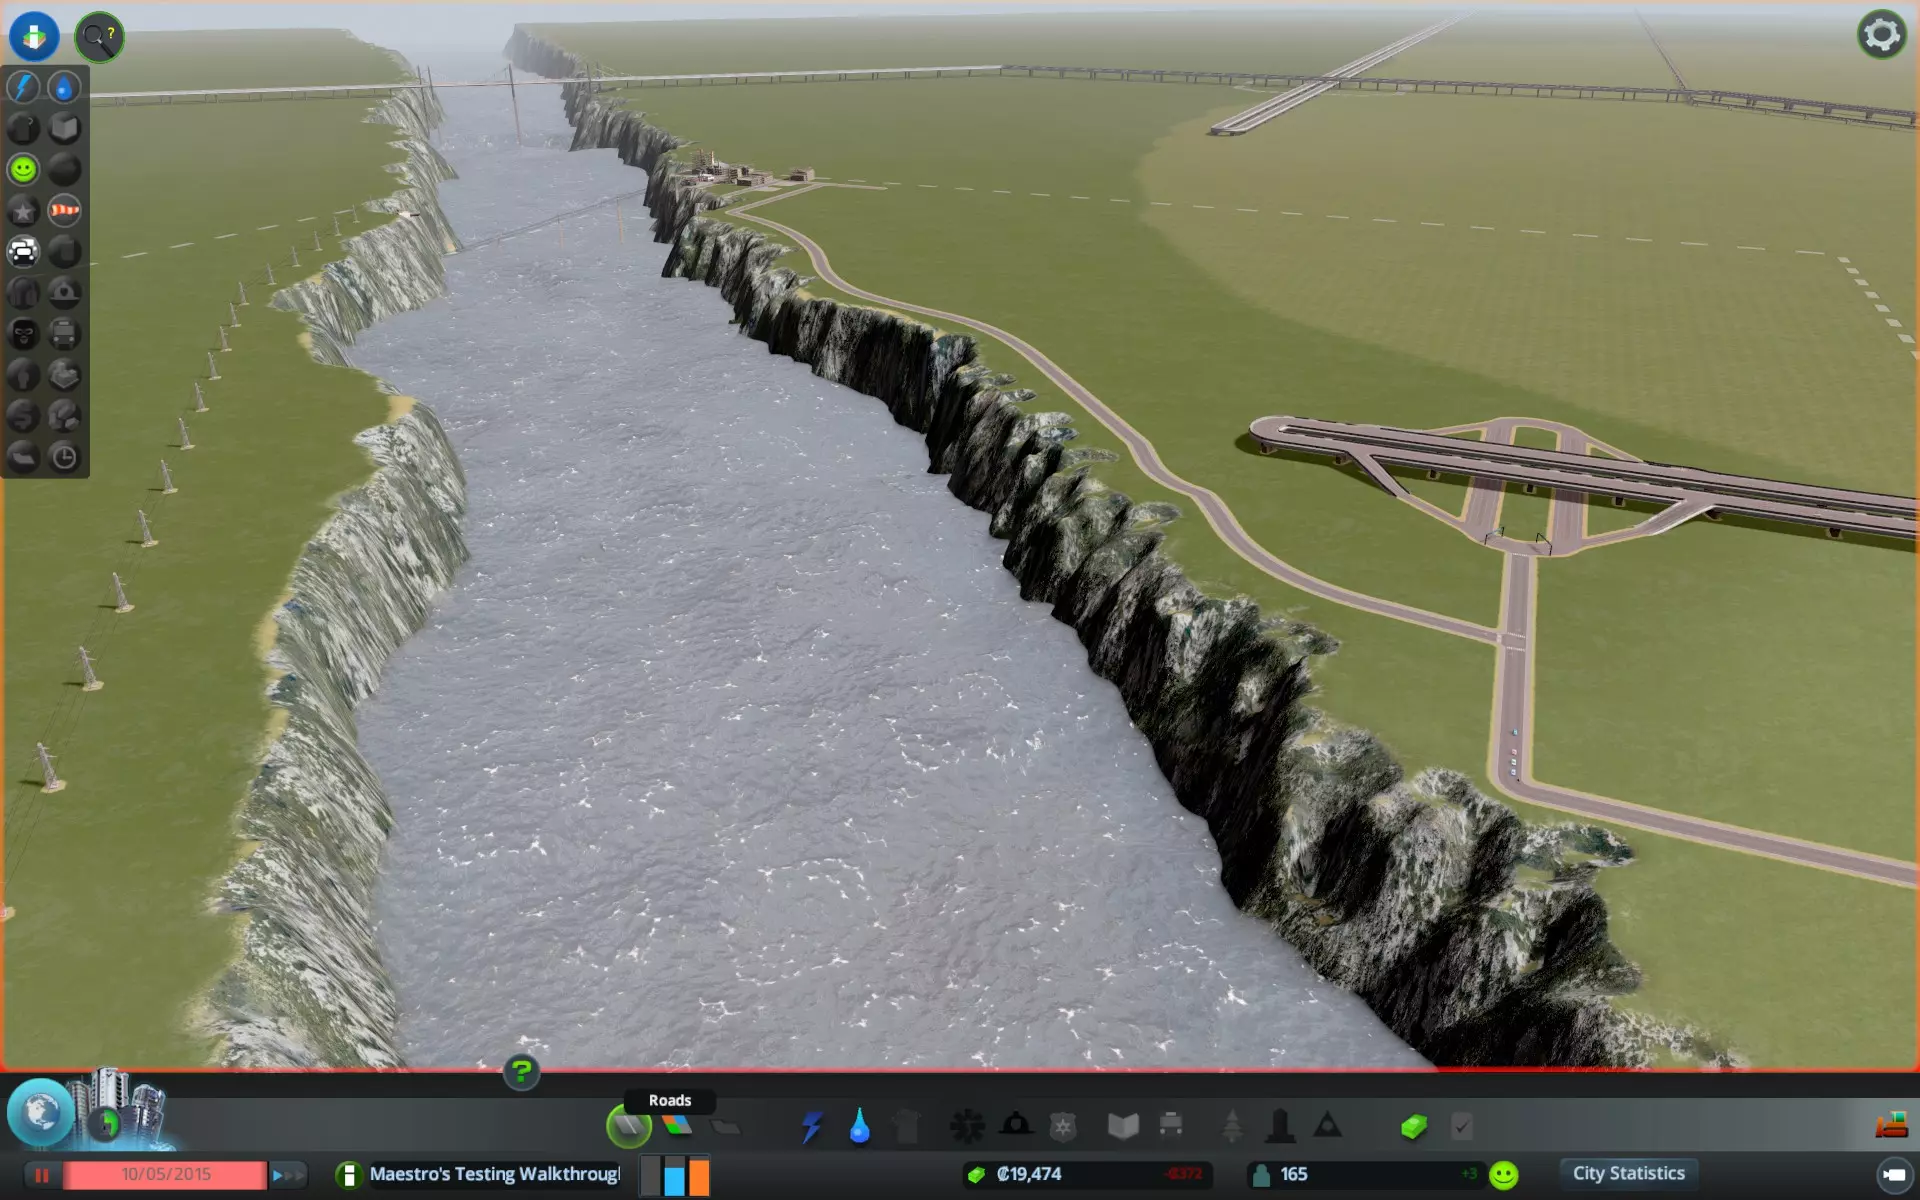Open City Statistics
This screenshot has width=1920, height=1200.
pos(1628,1174)
